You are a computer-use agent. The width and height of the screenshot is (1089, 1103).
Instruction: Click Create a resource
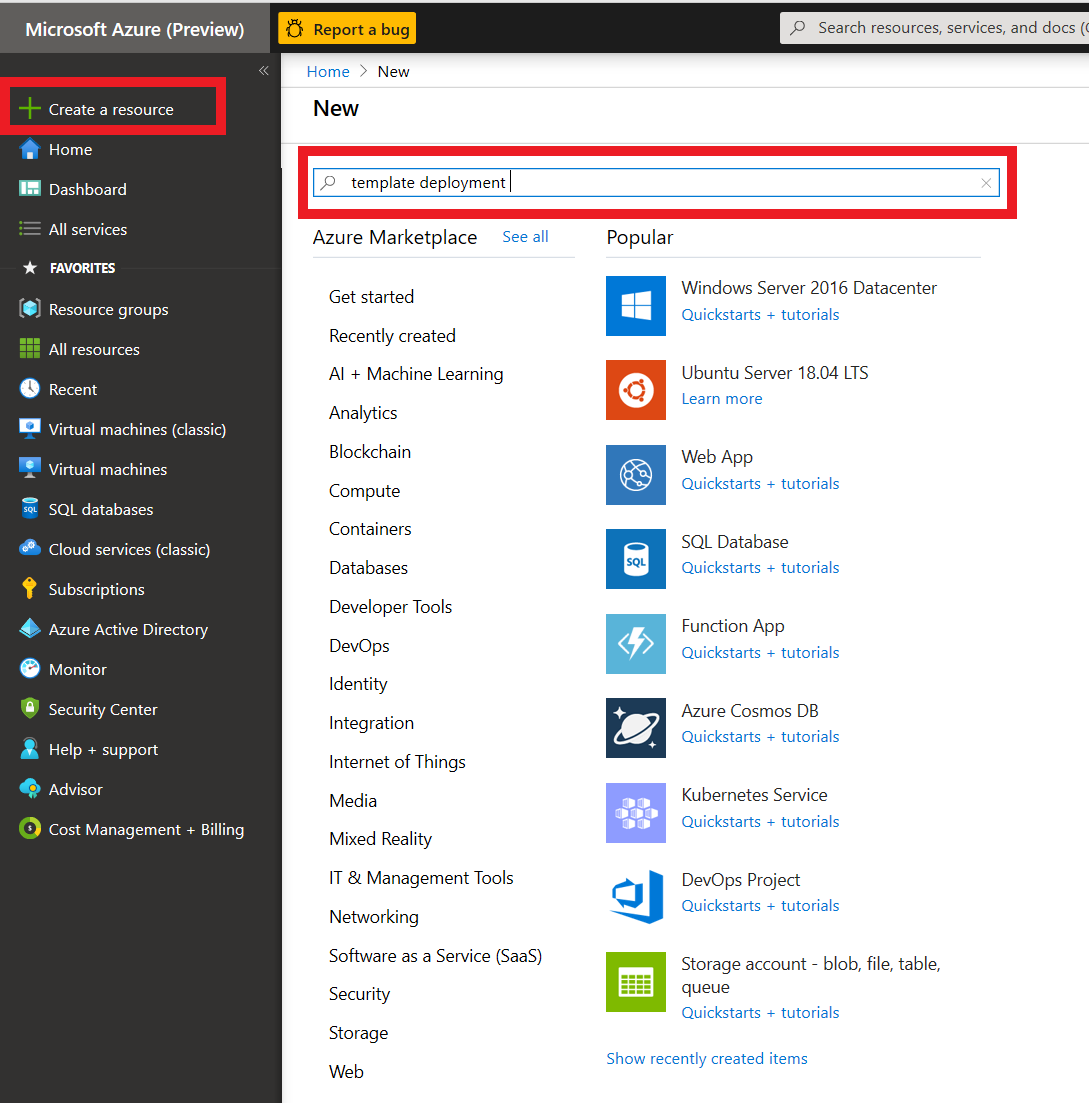click(111, 109)
